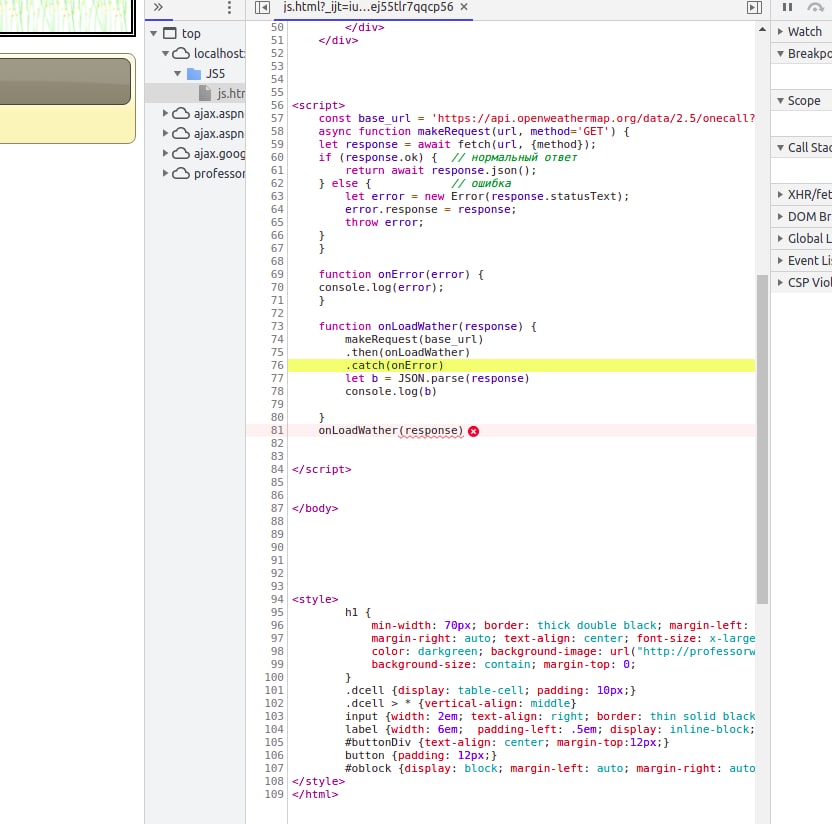Image resolution: width=832 pixels, height=824 pixels.
Task: Click the error icon on line 81
Action: pyautogui.click(x=473, y=431)
